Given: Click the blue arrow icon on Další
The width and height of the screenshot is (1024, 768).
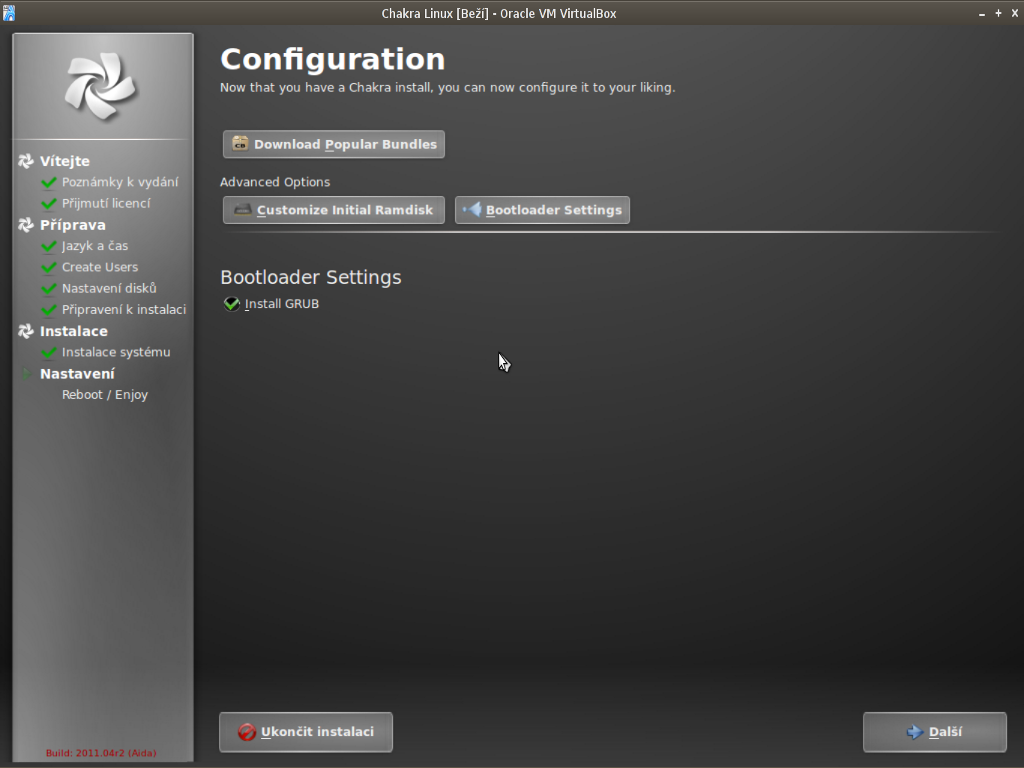Looking at the screenshot, I should point(915,732).
